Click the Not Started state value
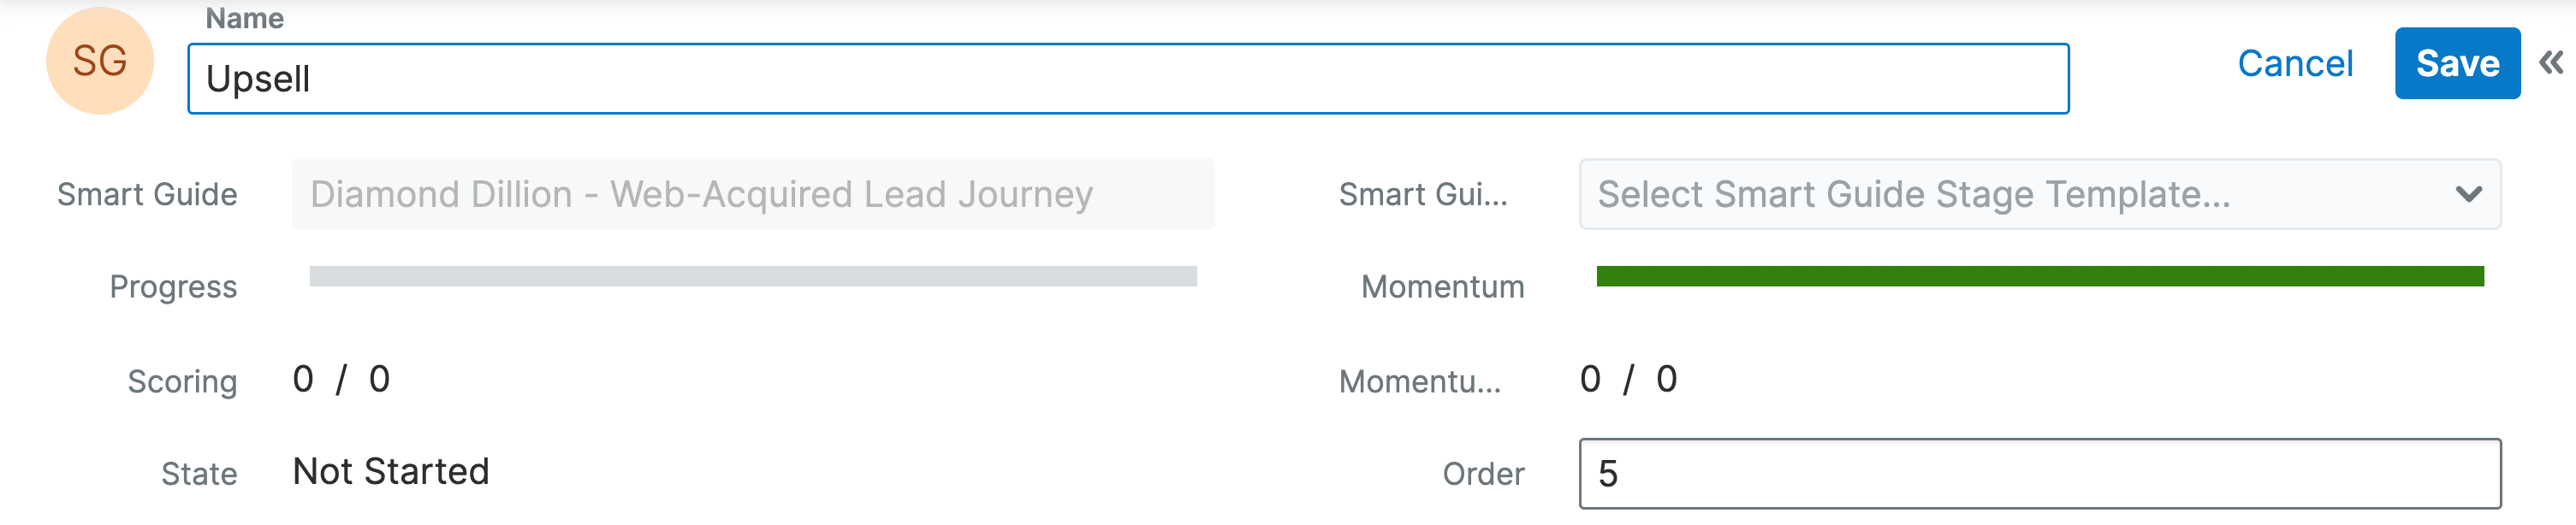The width and height of the screenshot is (2576, 525). point(391,472)
